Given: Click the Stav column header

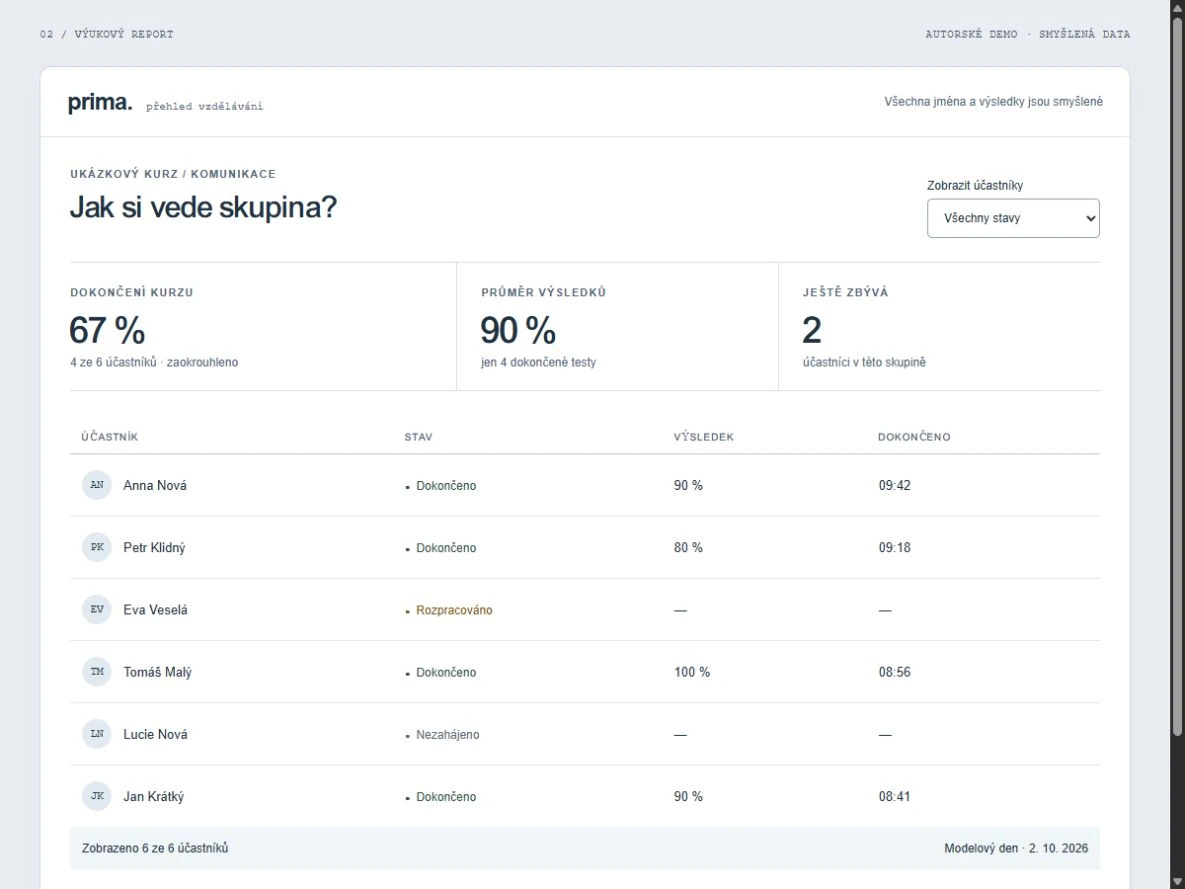Looking at the screenshot, I should [x=418, y=437].
